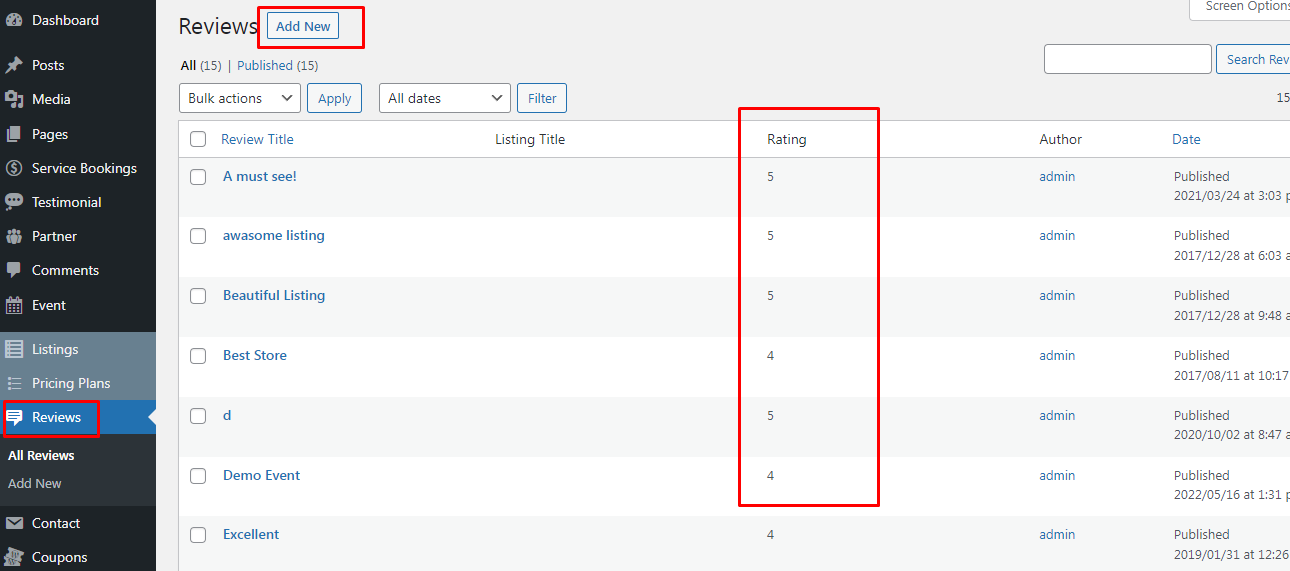Open the 'Beautiful Listing' review link

[x=274, y=295]
